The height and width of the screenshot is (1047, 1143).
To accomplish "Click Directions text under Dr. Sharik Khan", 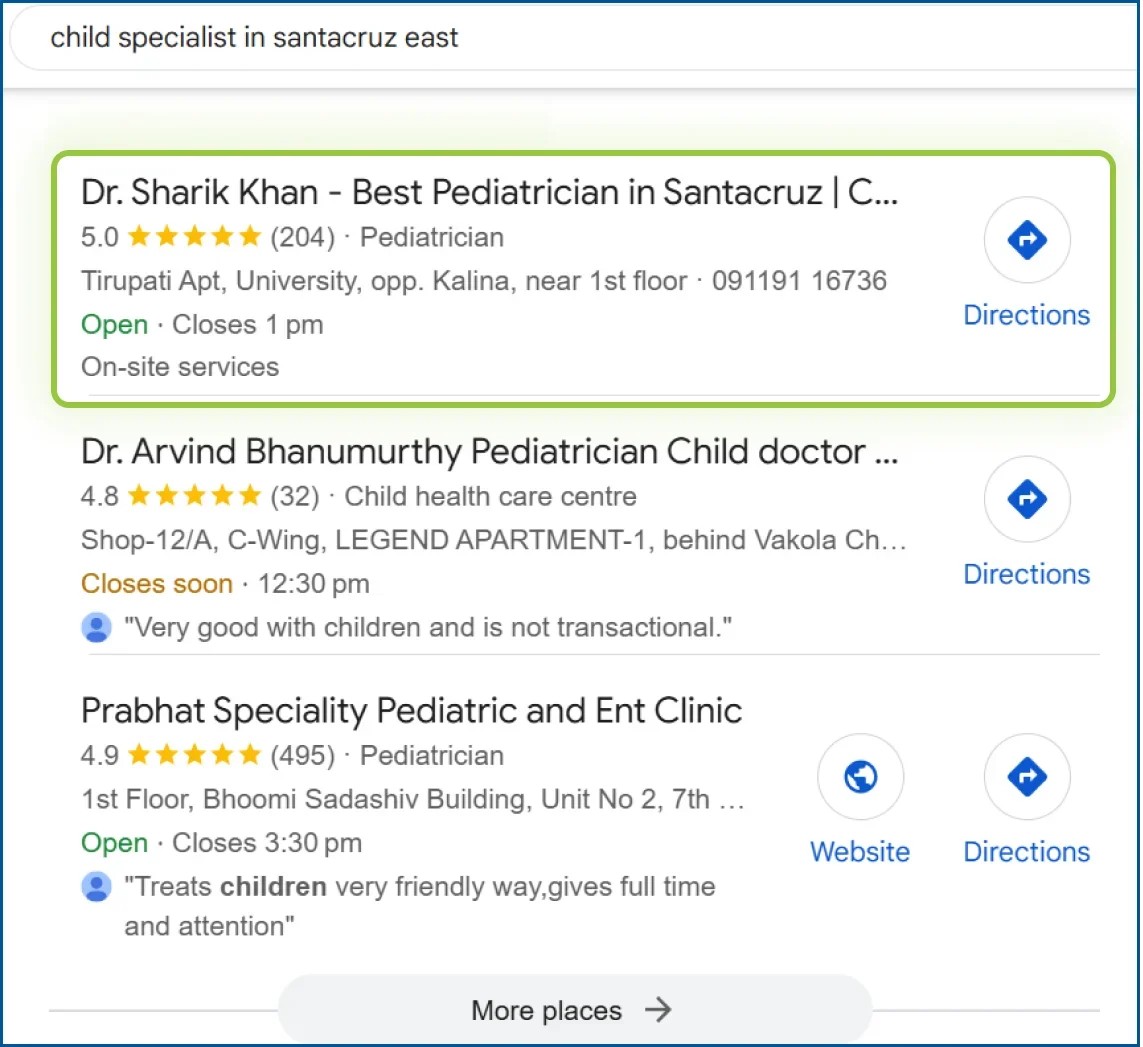I will point(1026,315).
